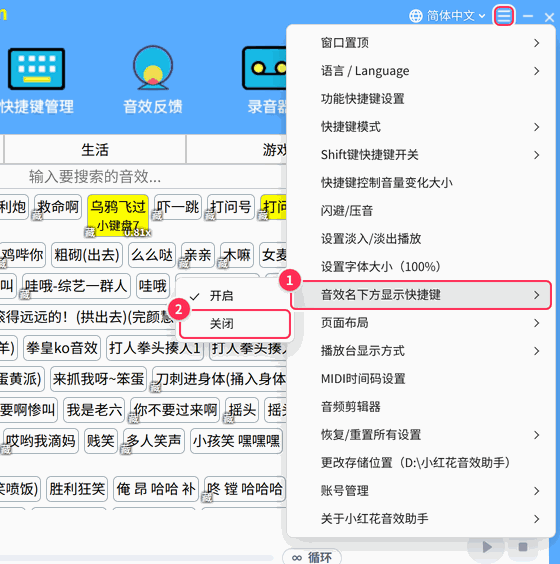Click the globe language icon

click(416, 16)
